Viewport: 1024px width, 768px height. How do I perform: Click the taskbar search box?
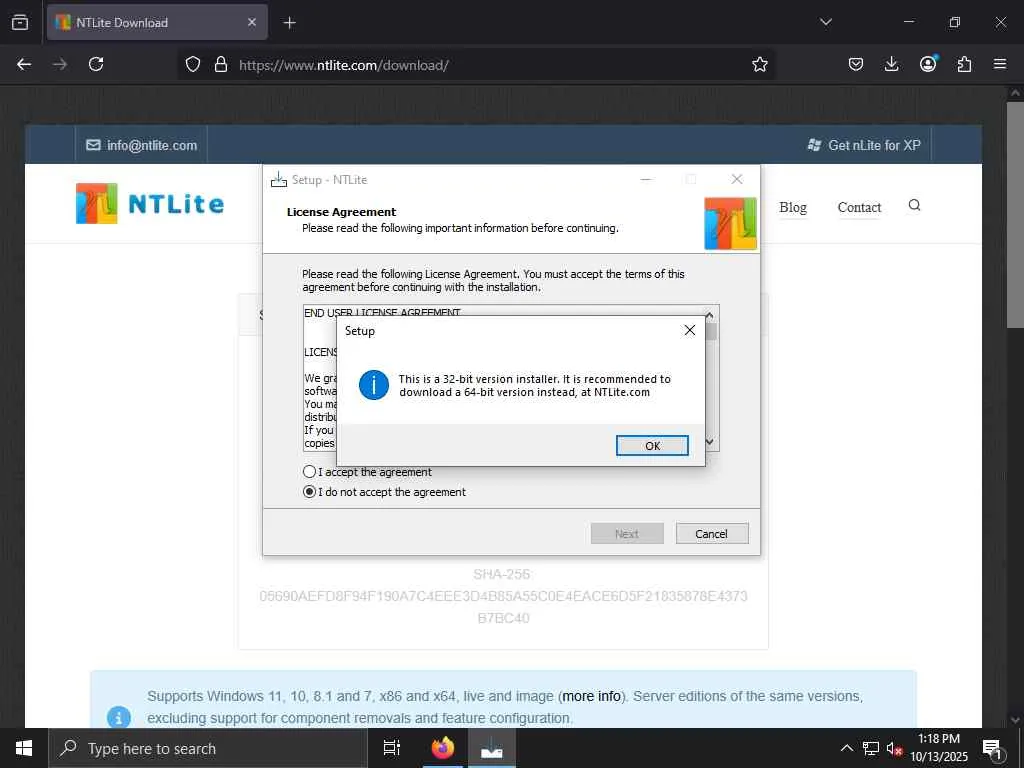click(x=208, y=748)
